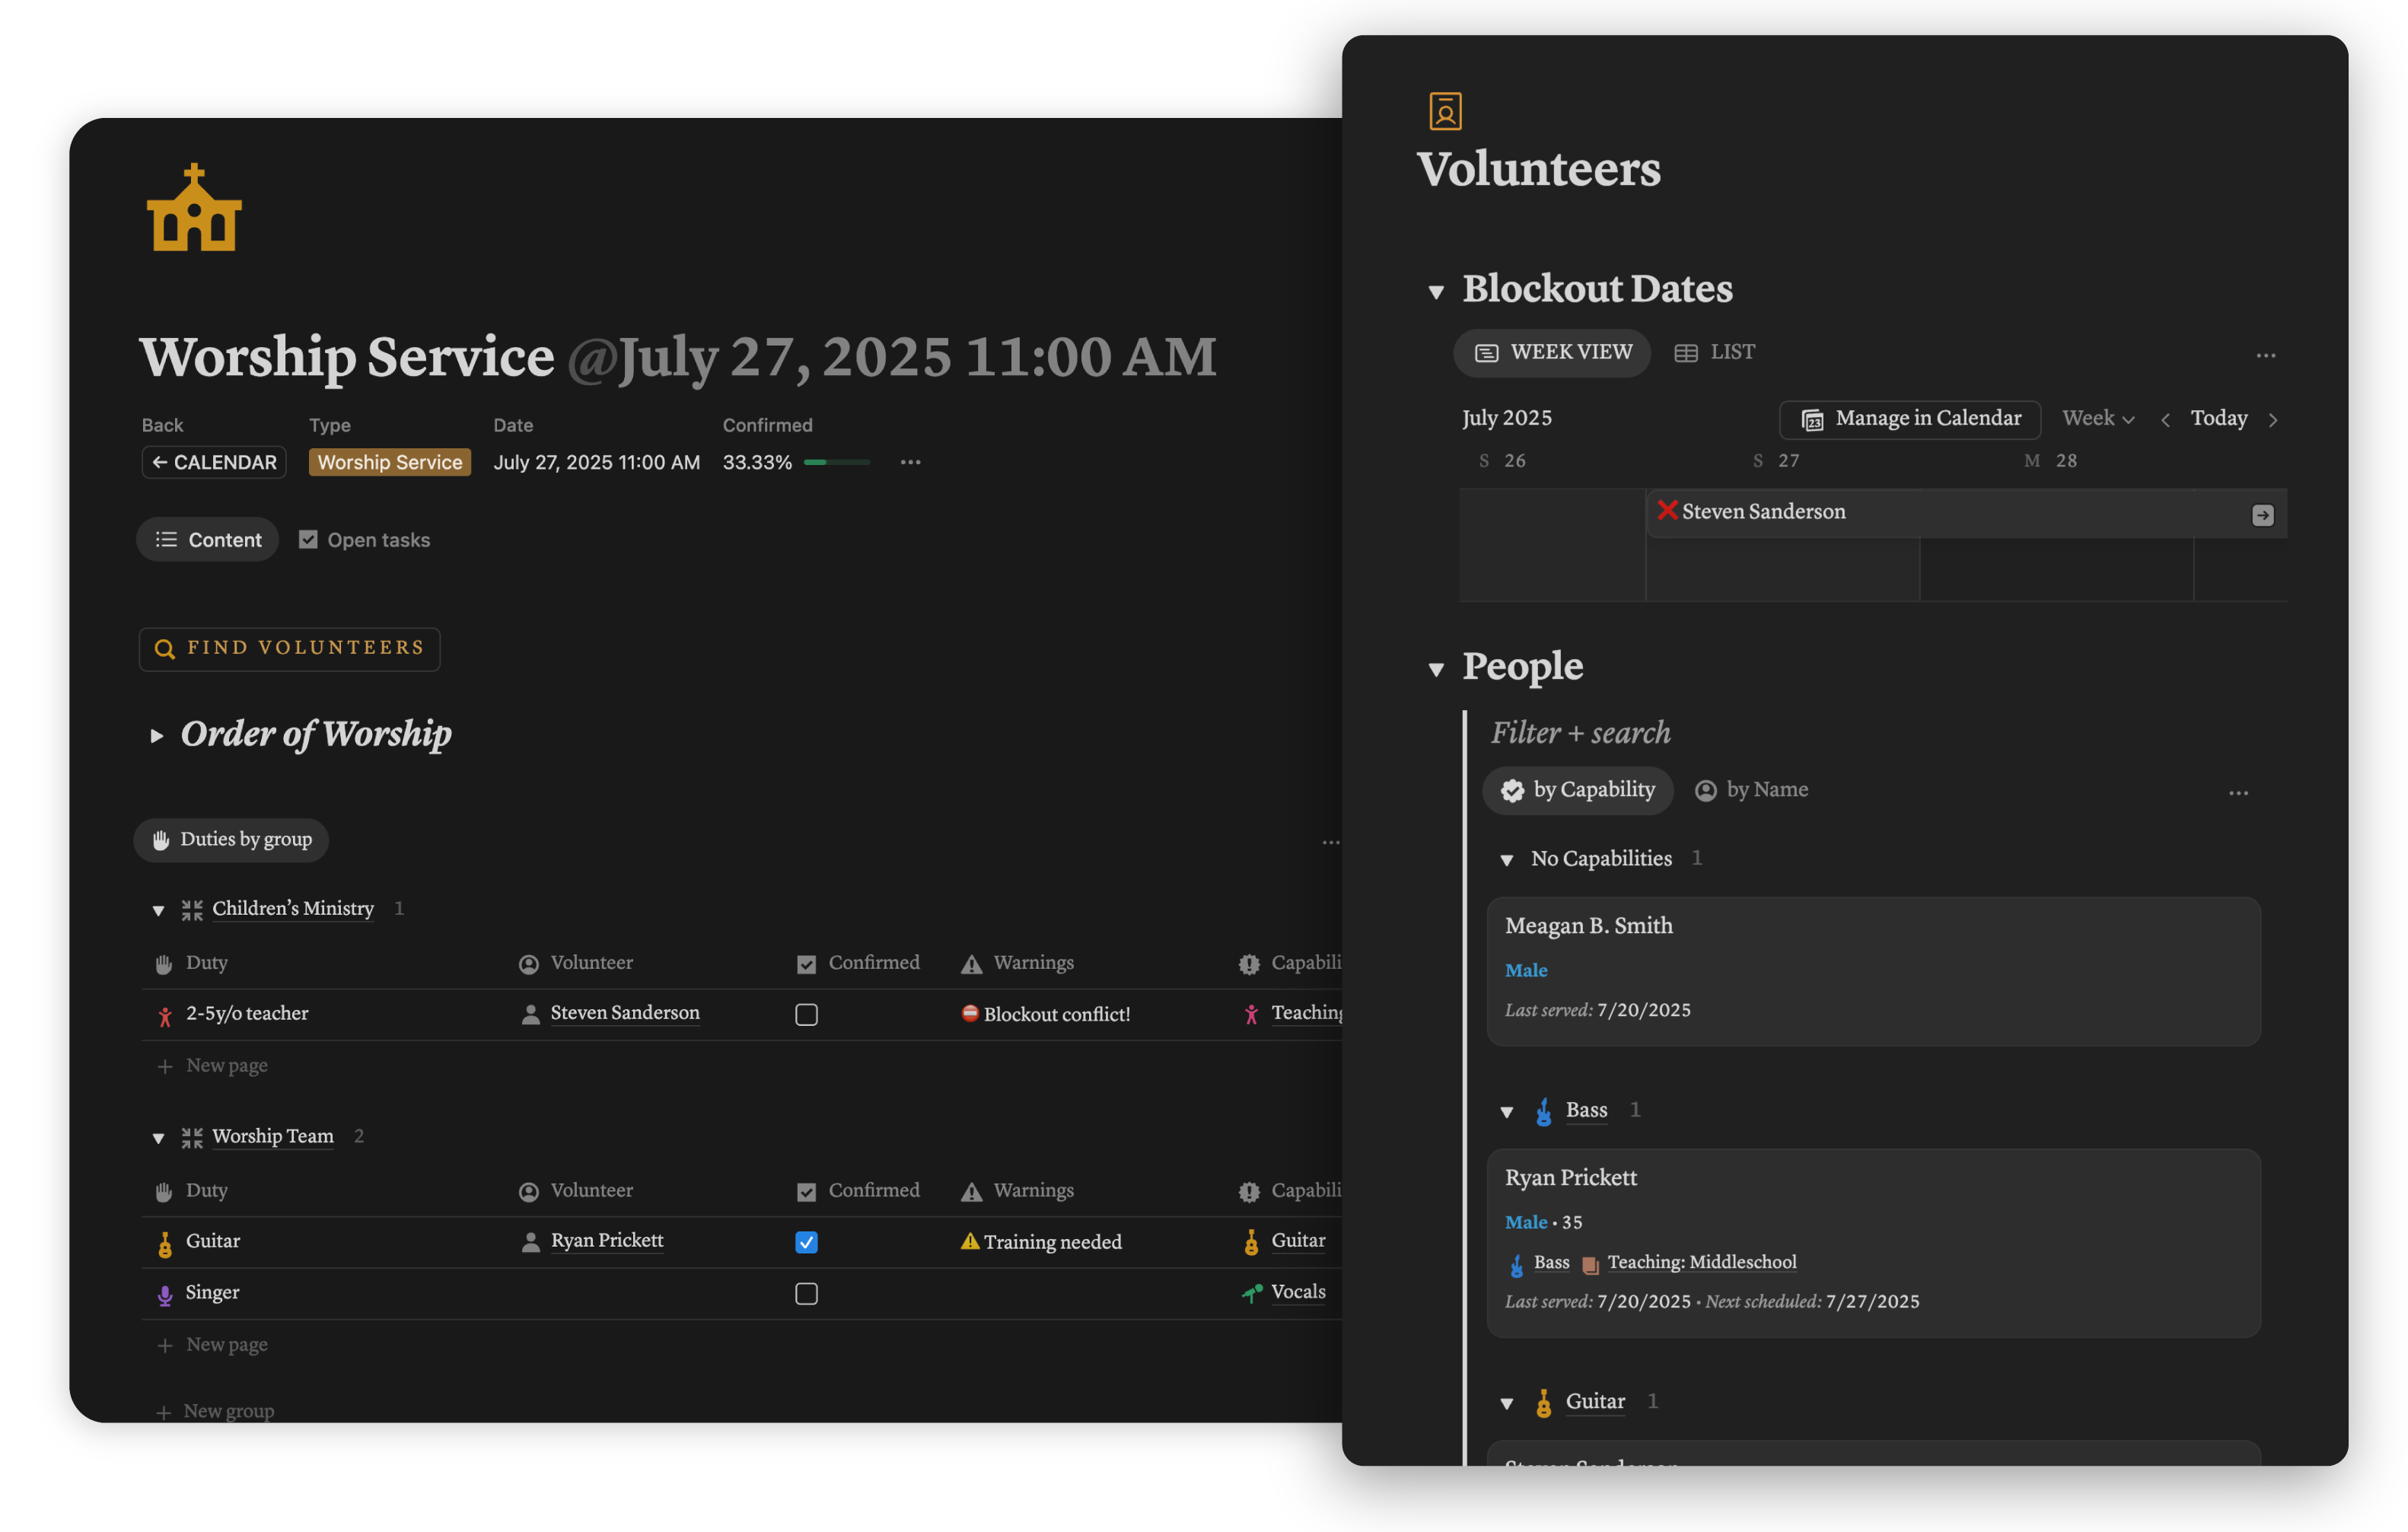Click the CALENDAR back button
The width and height of the screenshot is (2408, 1532).
point(214,462)
